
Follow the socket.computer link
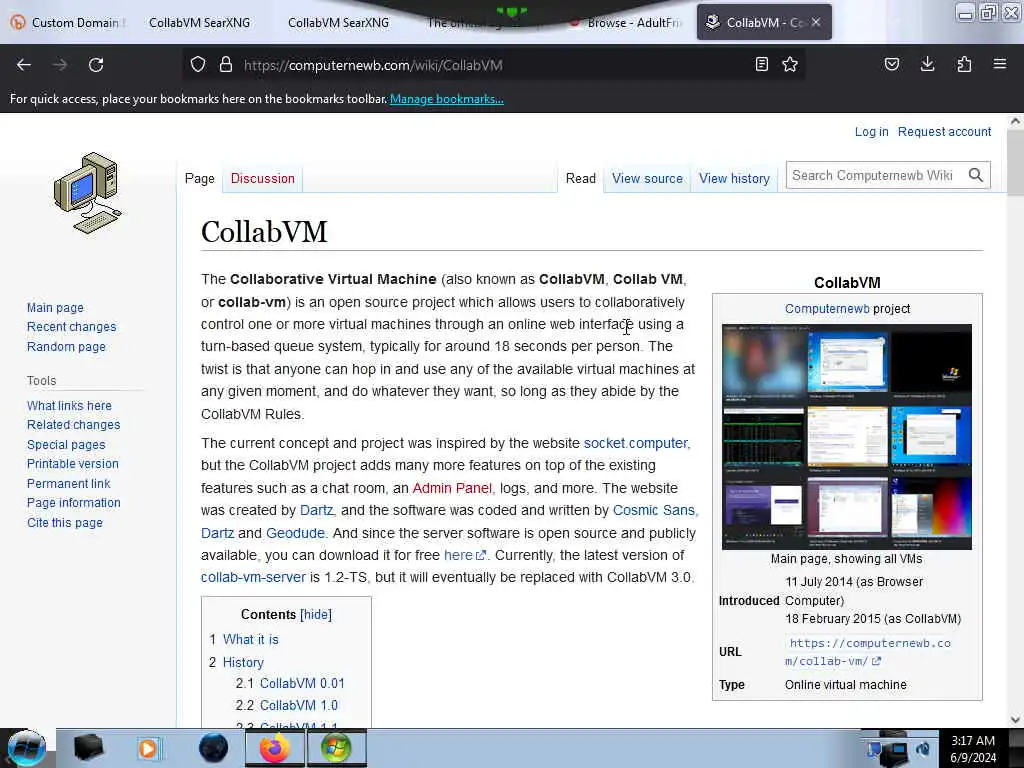tap(635, 443)
